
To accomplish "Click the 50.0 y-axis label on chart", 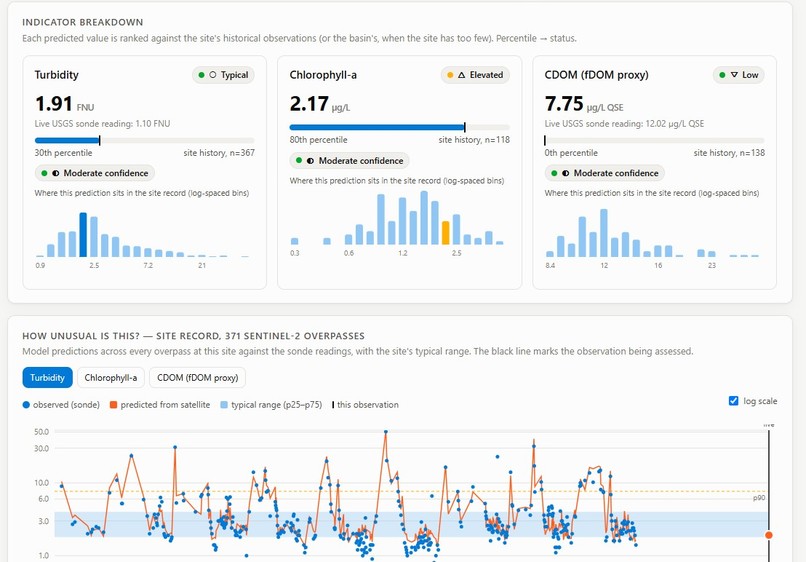I will click(42, 431).
